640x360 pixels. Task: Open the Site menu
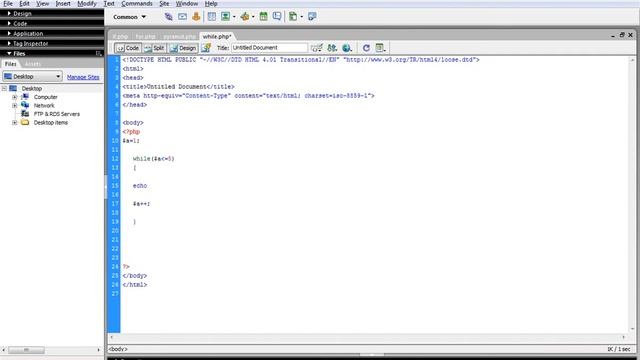[164, 4]
